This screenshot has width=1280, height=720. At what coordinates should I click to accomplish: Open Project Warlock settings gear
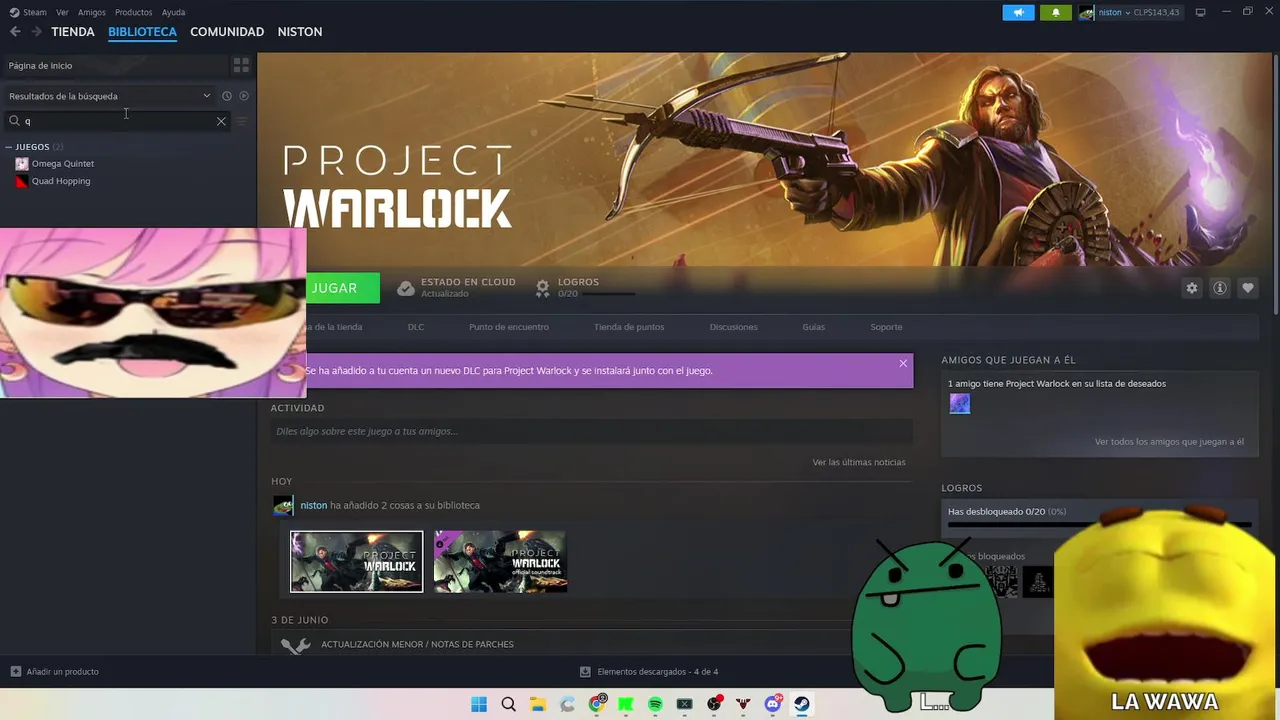click(1191, 288)
